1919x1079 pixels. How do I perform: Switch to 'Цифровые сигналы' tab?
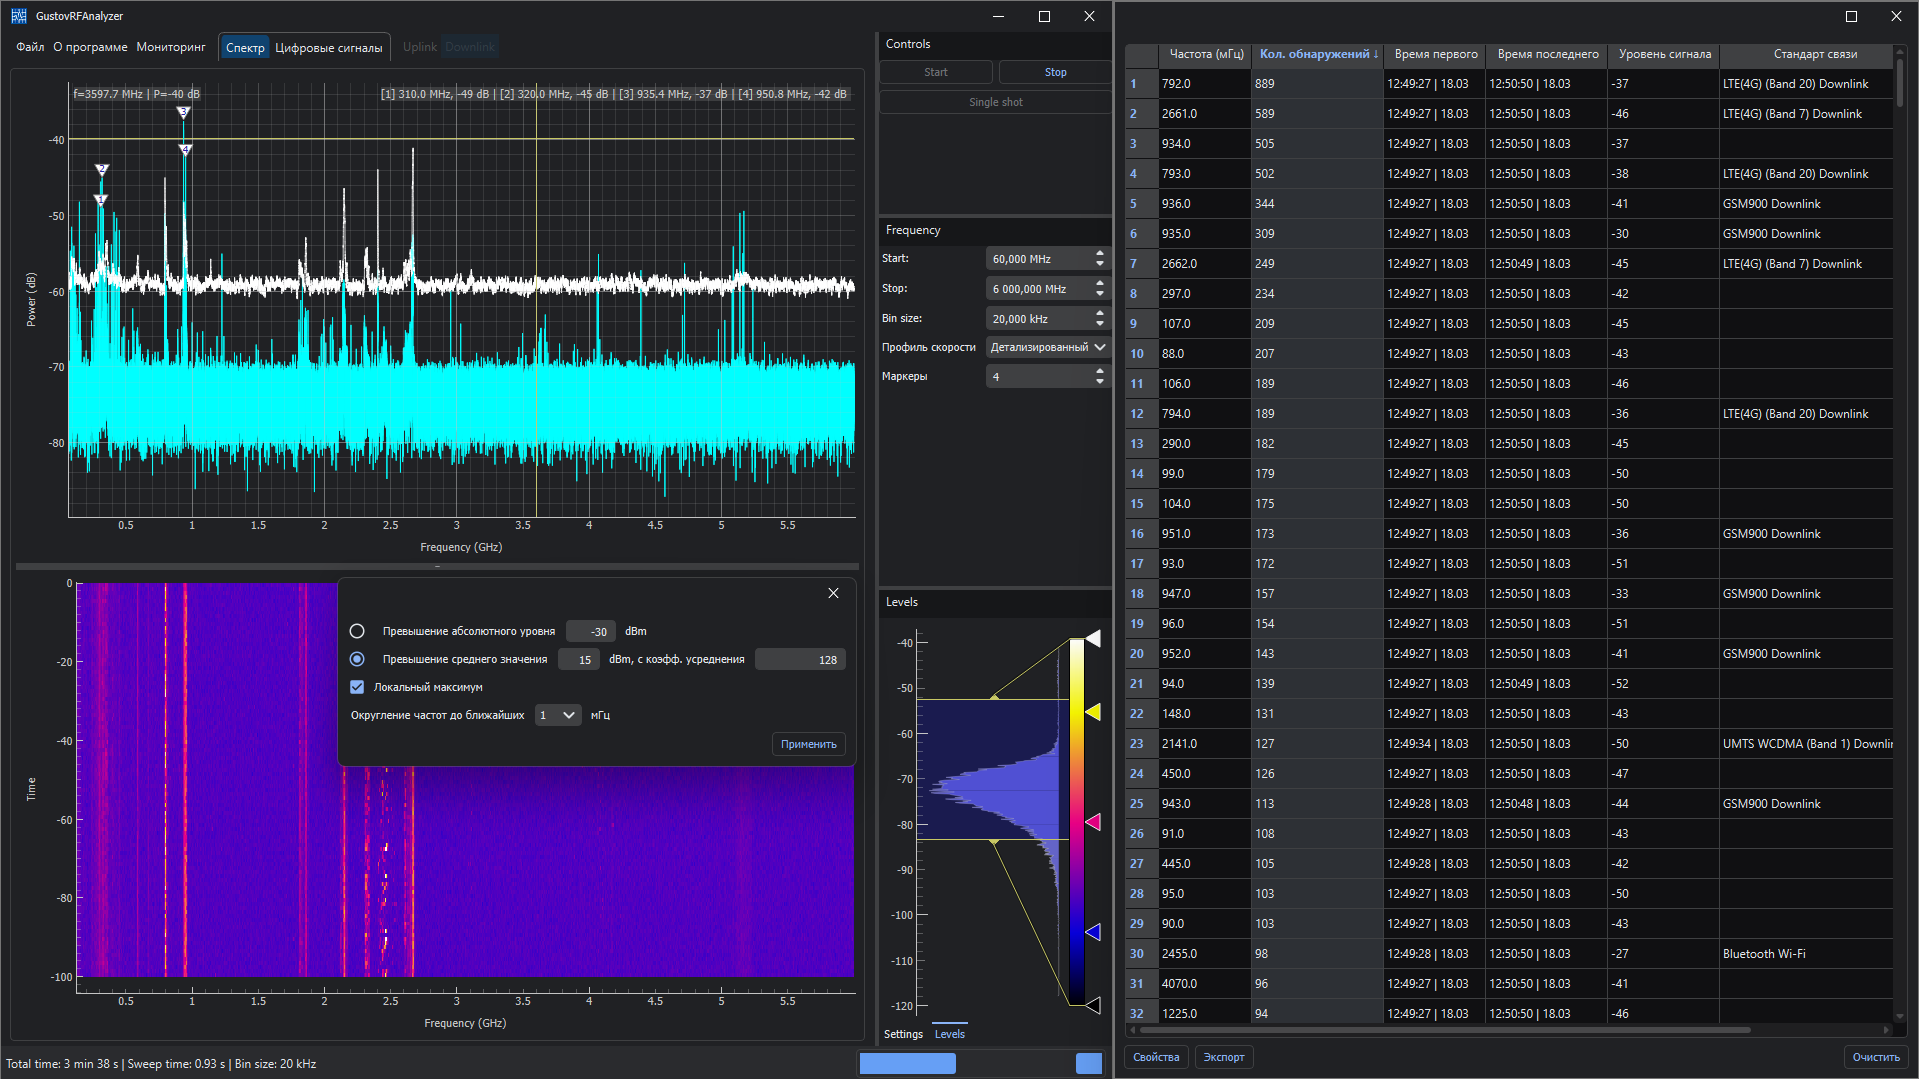(x=328, y=47)
